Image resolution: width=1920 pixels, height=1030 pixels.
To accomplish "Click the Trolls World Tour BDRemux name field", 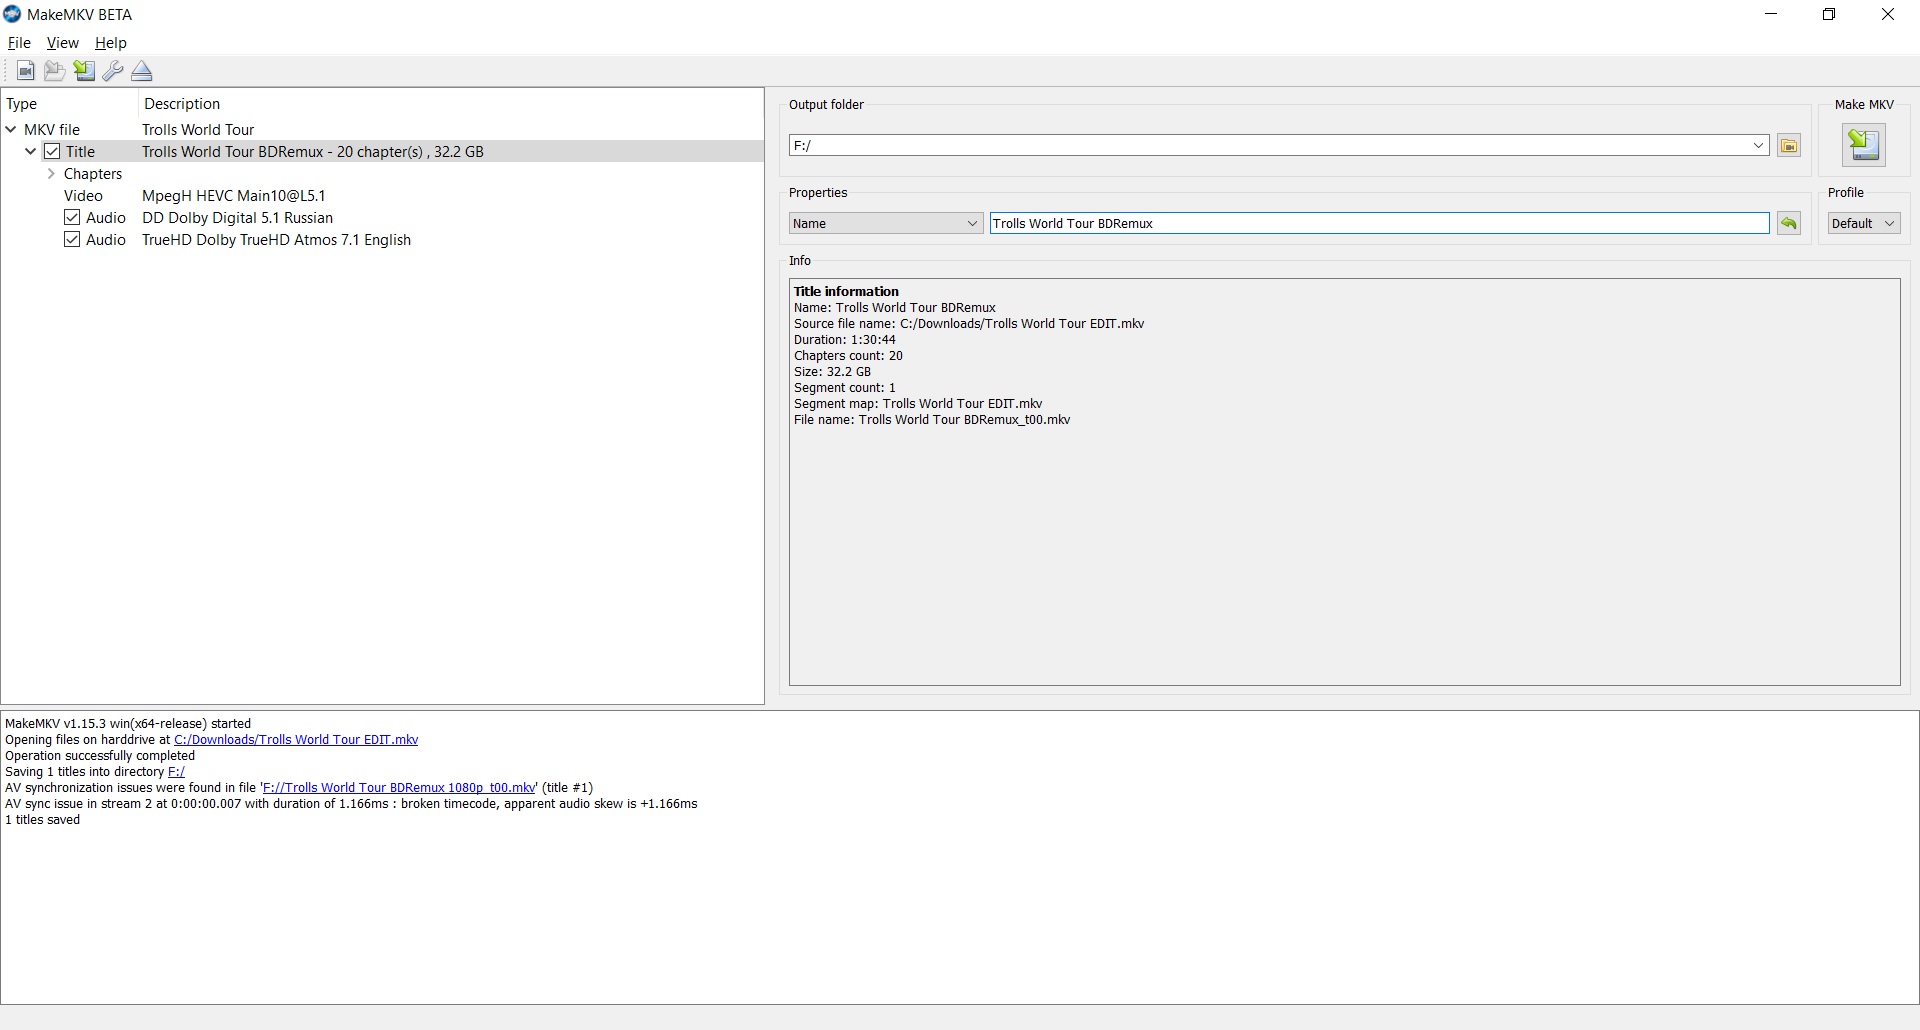I will coord(1378,224).
